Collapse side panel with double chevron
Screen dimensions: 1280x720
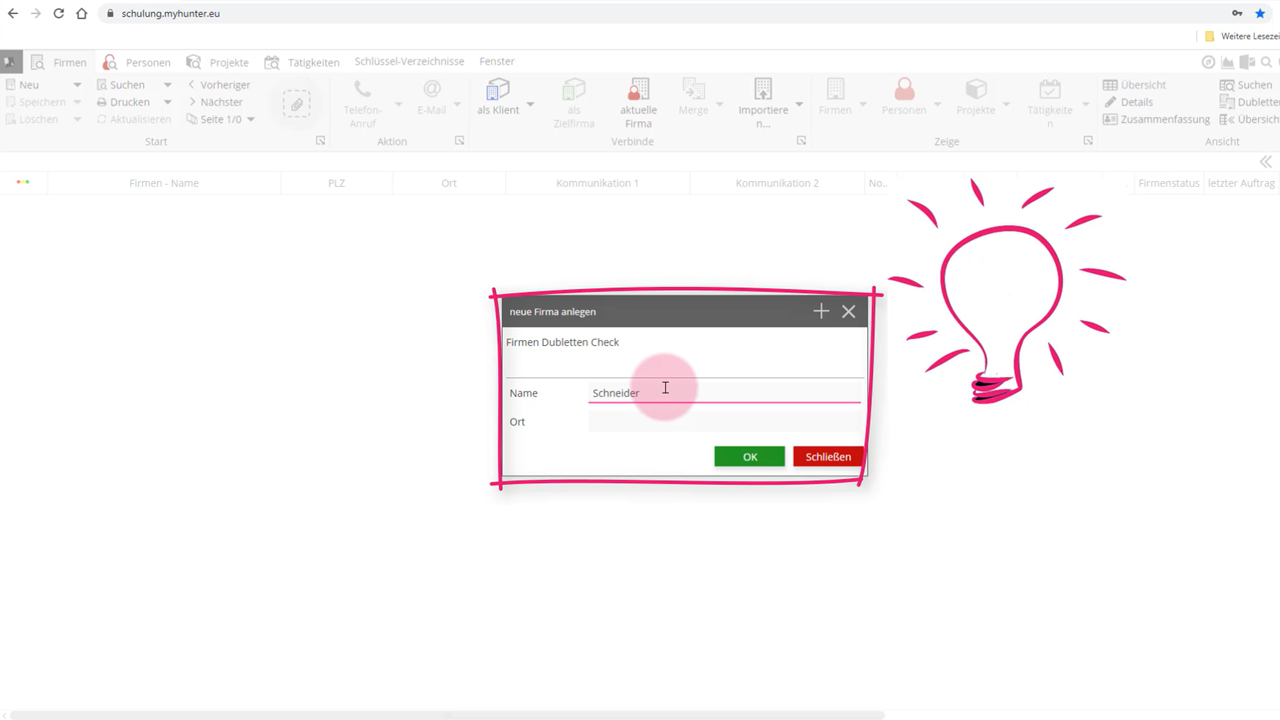pos(1266,162)
